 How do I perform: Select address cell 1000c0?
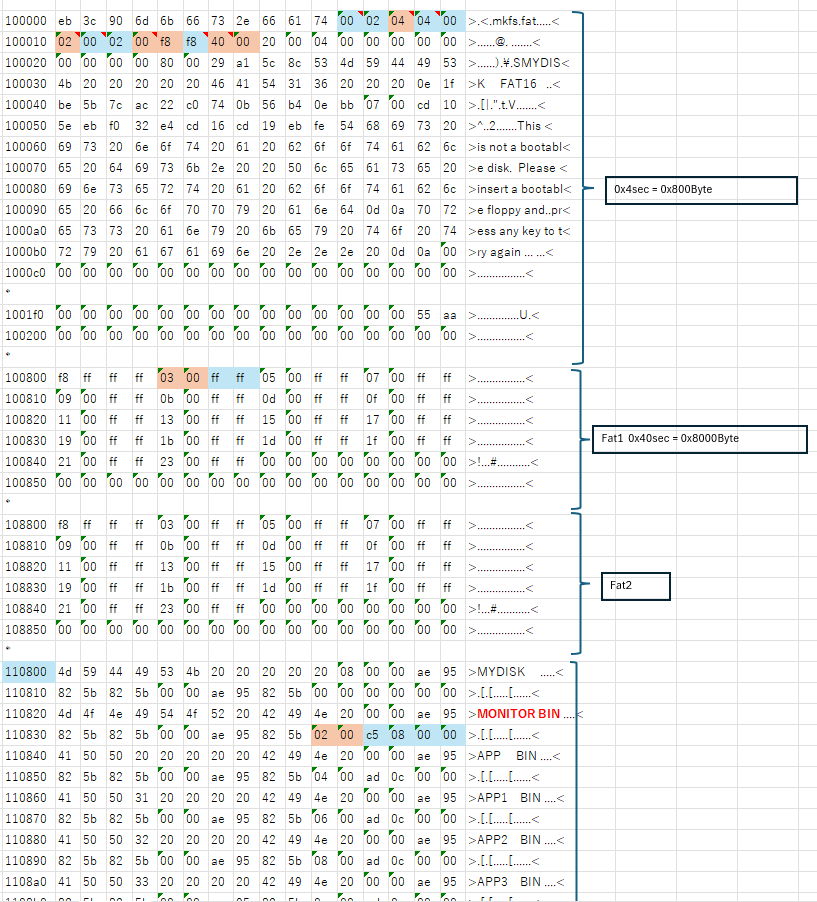[25, 272]
